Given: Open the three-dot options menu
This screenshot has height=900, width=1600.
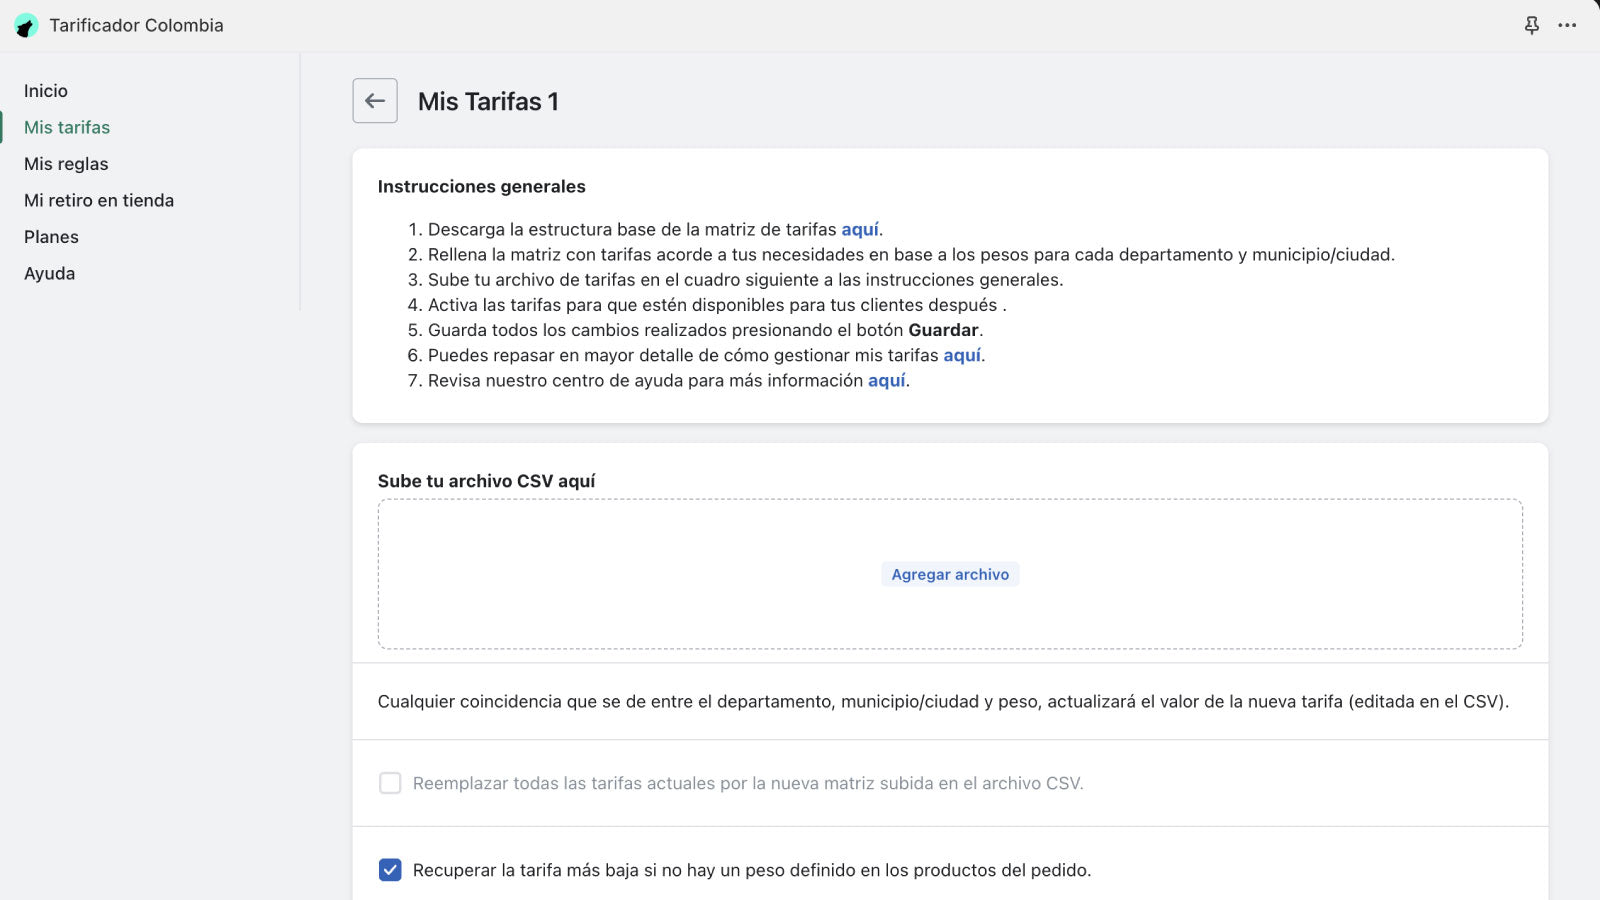Looking at the screenshot, I should point(1567,25).
